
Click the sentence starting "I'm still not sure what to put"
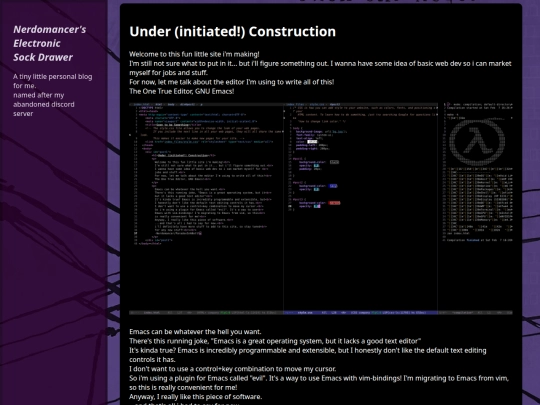click(x=320, y=68)
